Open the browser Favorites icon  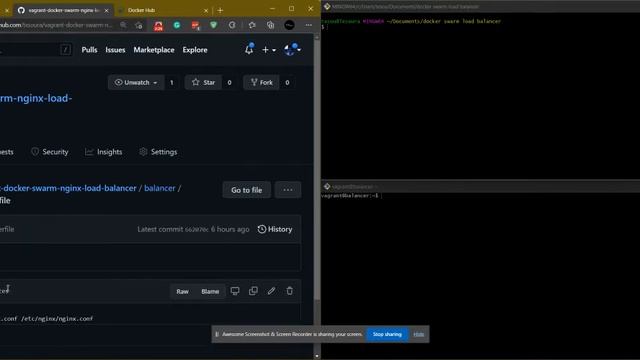click(252, 25)
